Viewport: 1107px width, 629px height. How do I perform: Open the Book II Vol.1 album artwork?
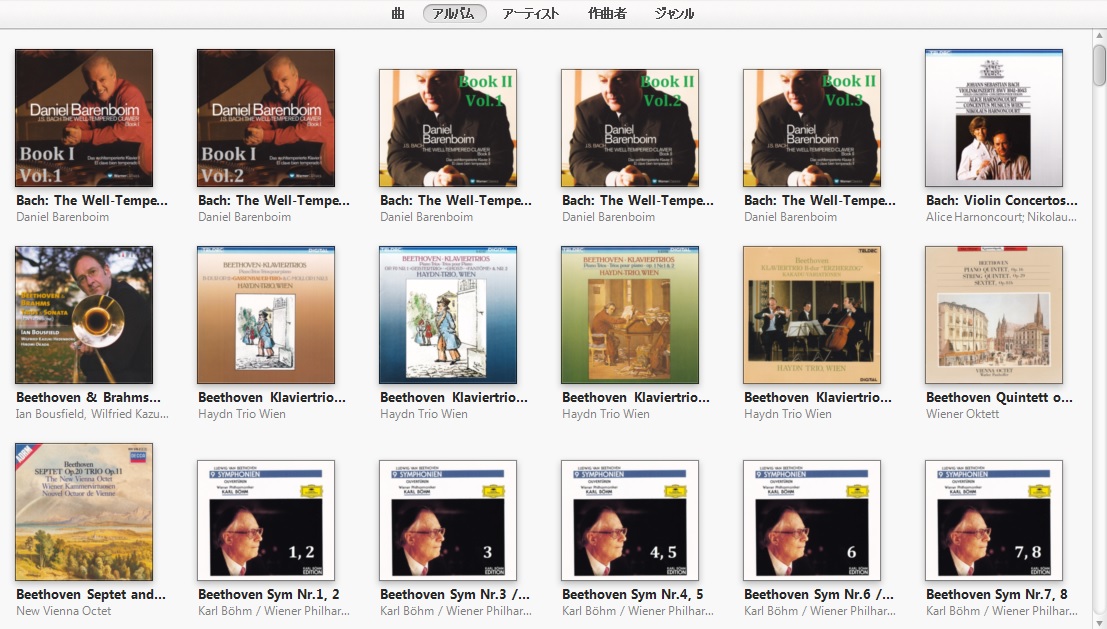tap(448, 128)
